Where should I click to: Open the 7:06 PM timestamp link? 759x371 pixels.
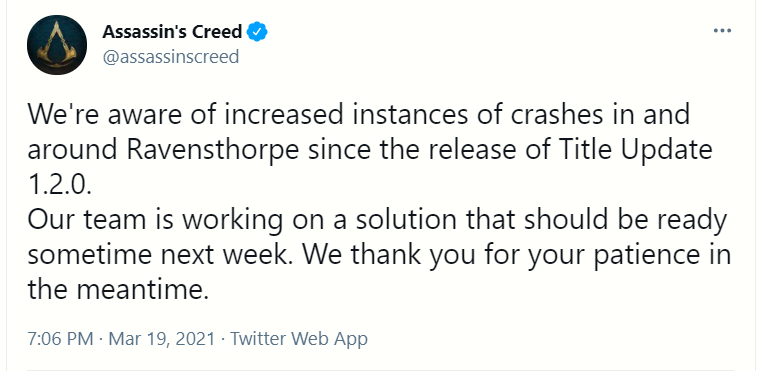pyautogui.click(x=61, y=339)
